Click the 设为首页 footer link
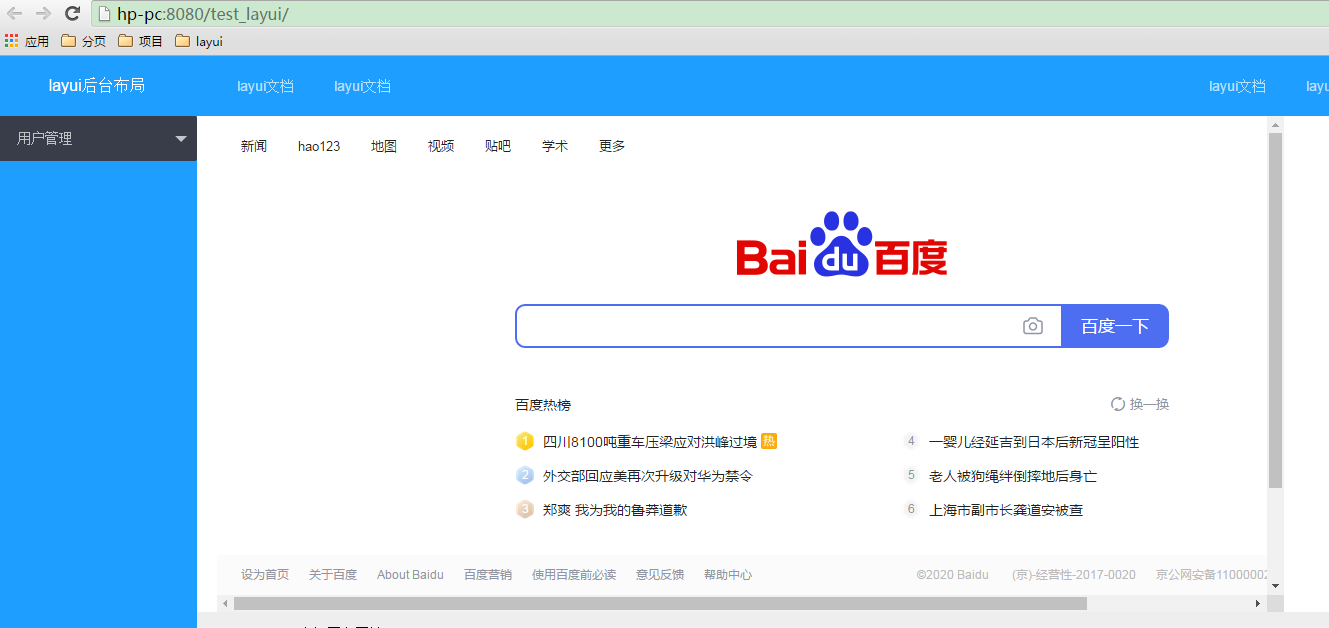The image size is (1329, 628). click(265, 575)
